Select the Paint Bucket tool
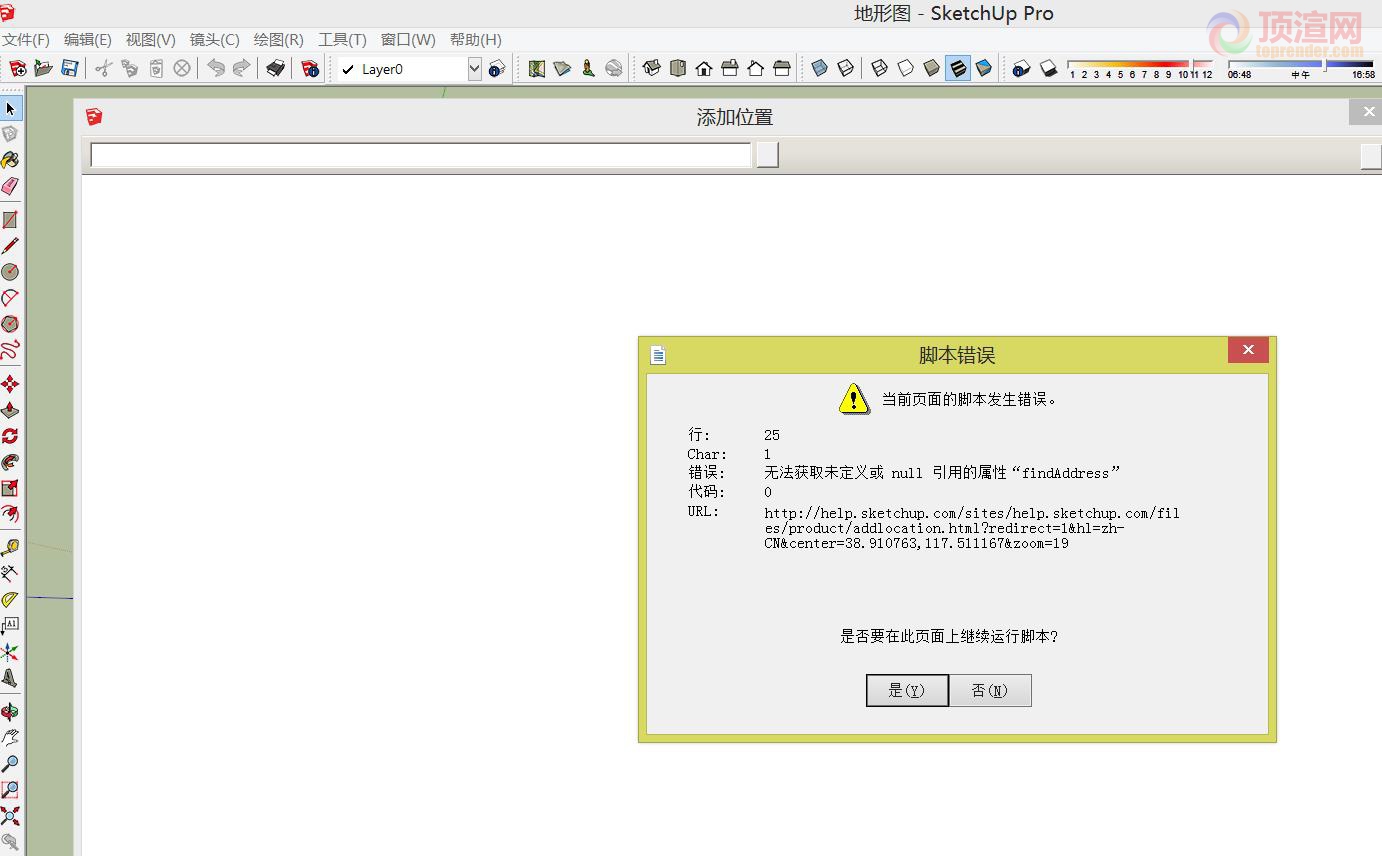The image size is (1382, 856). [x=10, y=160]
